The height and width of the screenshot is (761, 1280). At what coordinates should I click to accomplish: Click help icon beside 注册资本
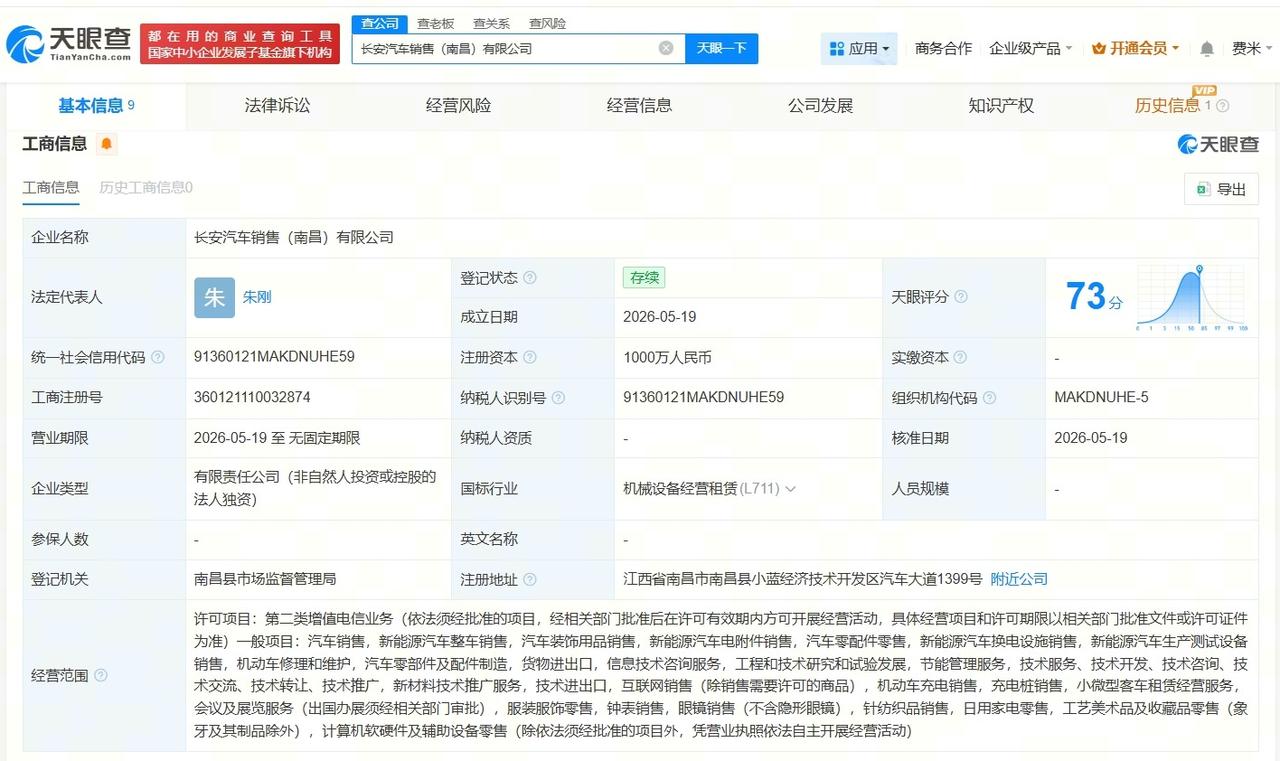point(530,357)
